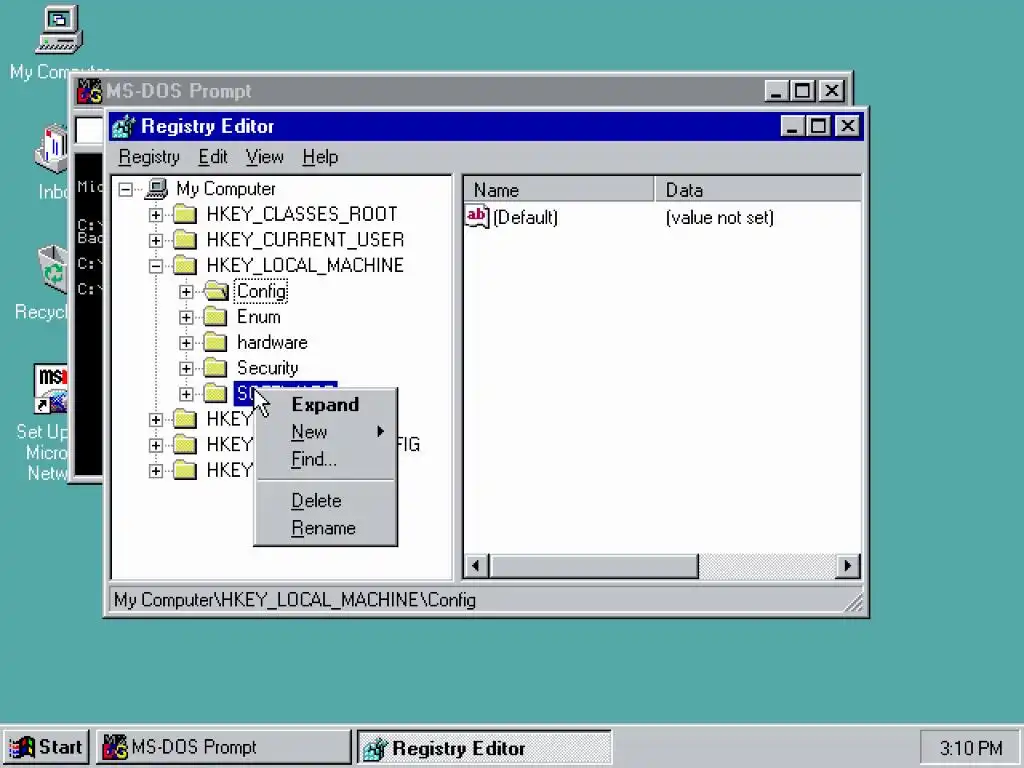Open the Help menu
This screenshot has height=768, width=1024.
320,157
